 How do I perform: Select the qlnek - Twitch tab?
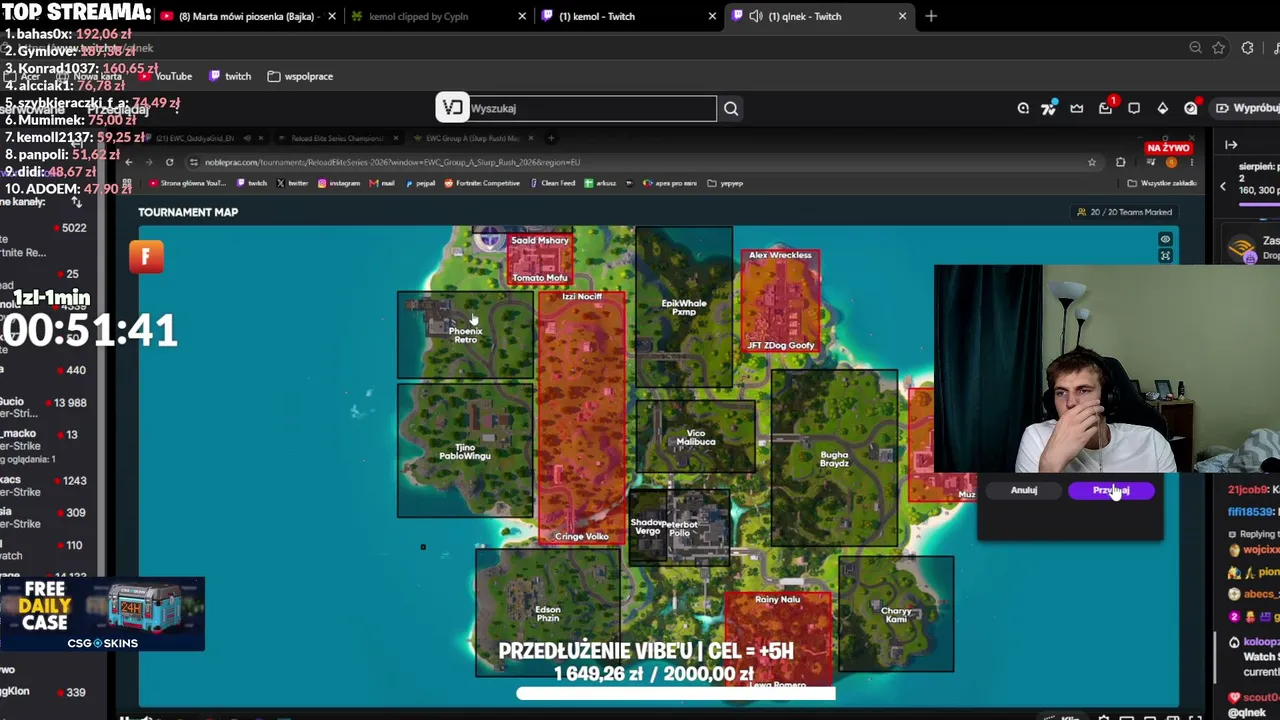click(x=818, y=16)
